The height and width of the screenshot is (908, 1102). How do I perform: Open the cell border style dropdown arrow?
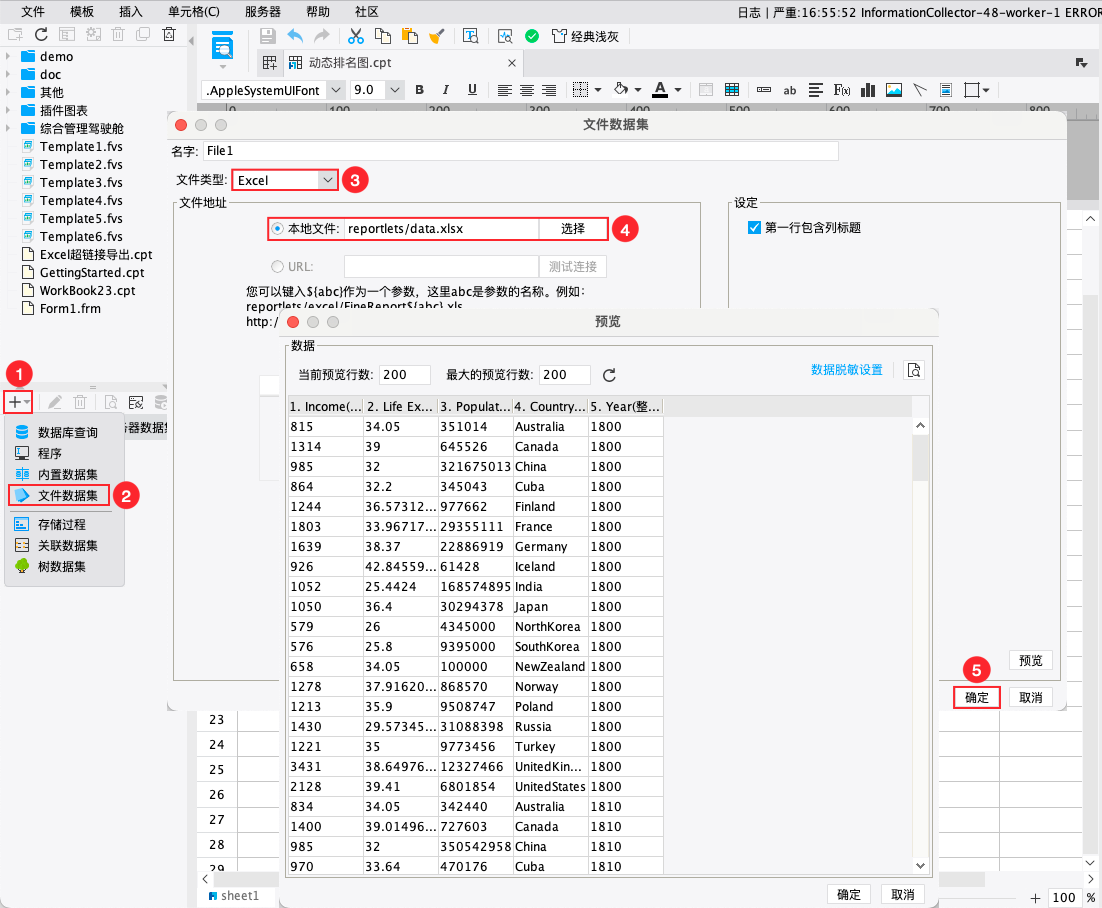[598, 90]
